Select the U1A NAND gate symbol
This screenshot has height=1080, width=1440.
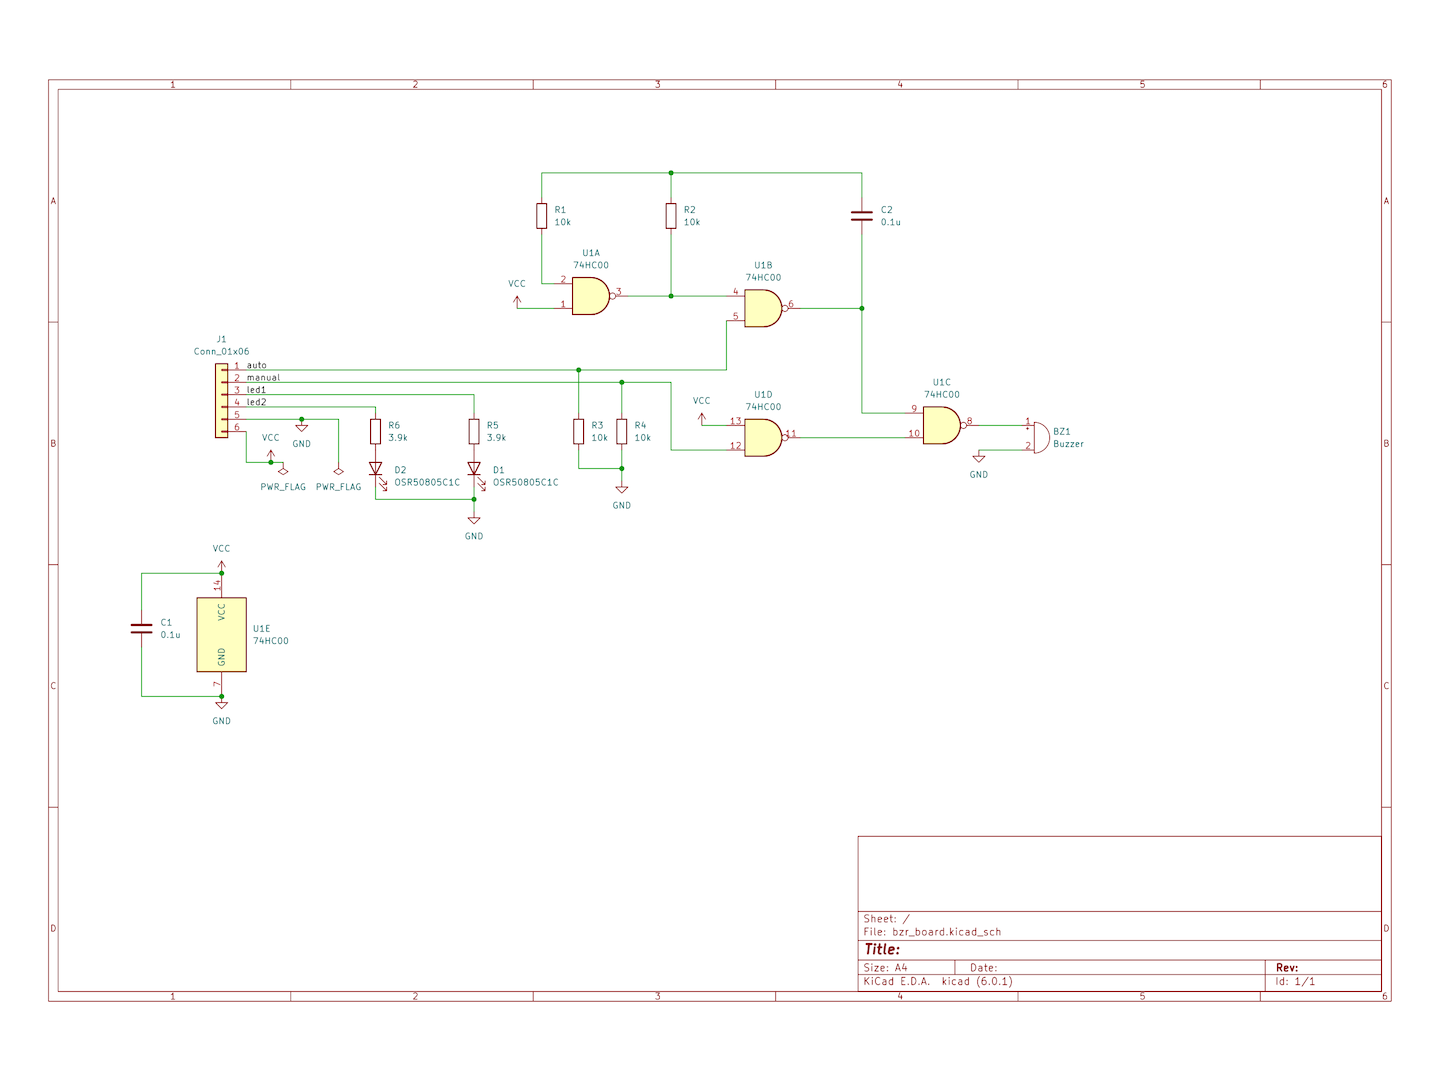(590, 296)
